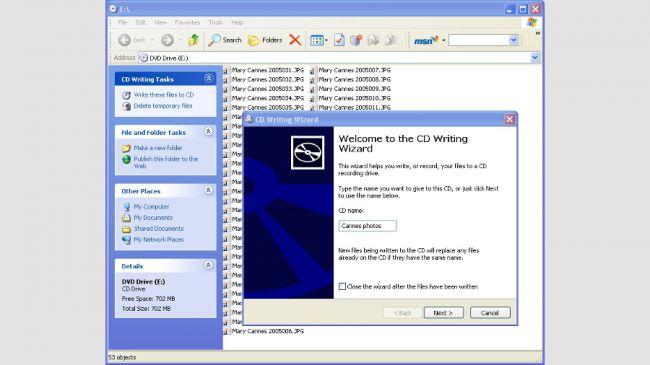Click the msn logo in toolbar
The height and width of the screenshot is (365, 650).
pos(426,40)
